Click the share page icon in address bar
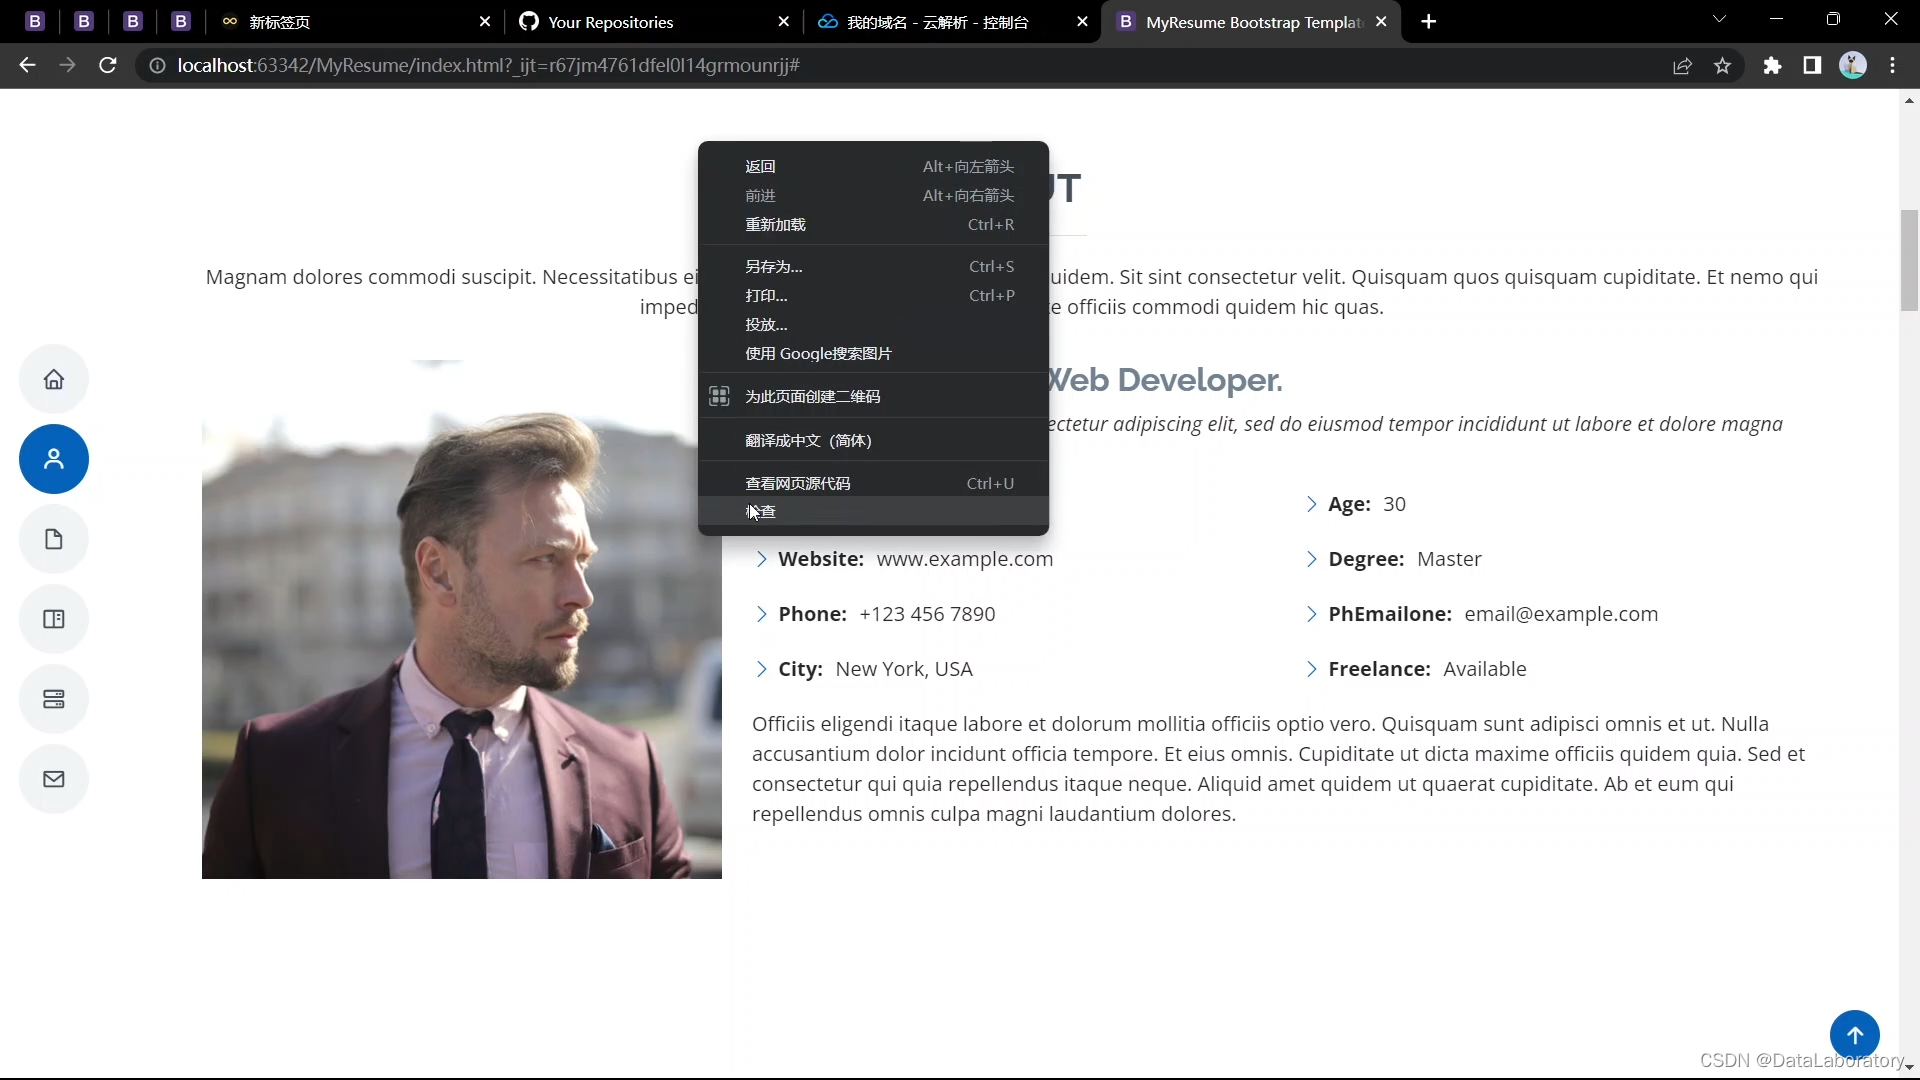Image resolution: width=1920 pixels, height=1080 pixels. [1682, 66]
